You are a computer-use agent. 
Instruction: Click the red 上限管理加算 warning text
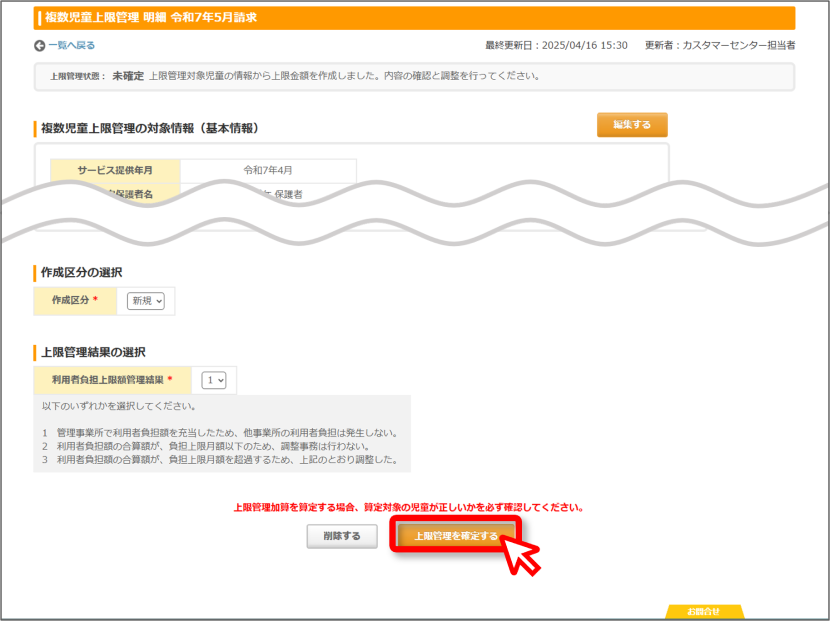tap(409, 507)
